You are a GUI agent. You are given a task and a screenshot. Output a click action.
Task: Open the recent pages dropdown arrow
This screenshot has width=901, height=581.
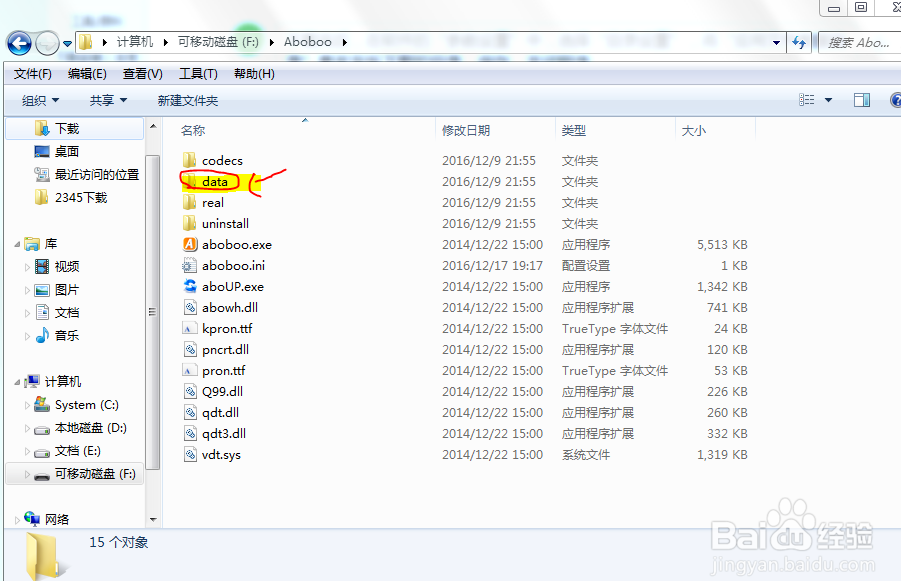click(x=67, y=44)
